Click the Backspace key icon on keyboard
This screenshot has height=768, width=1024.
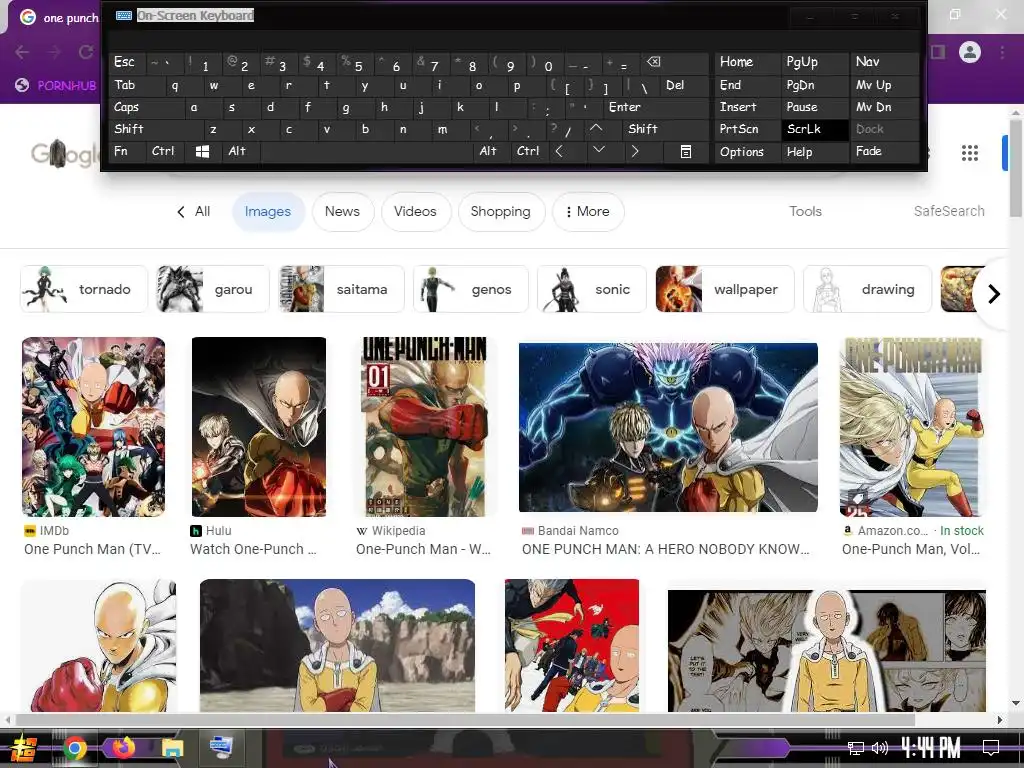click(654, 62)
